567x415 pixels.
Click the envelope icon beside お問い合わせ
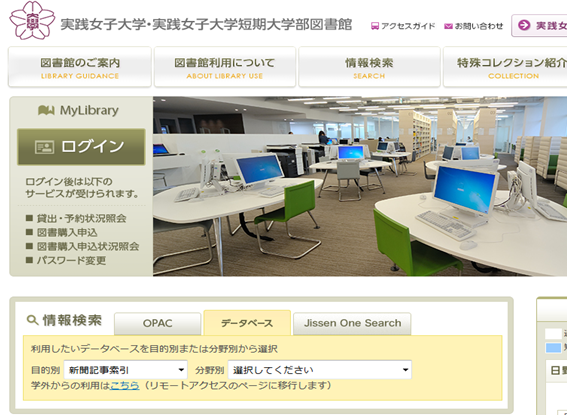(x=448, y=26)
